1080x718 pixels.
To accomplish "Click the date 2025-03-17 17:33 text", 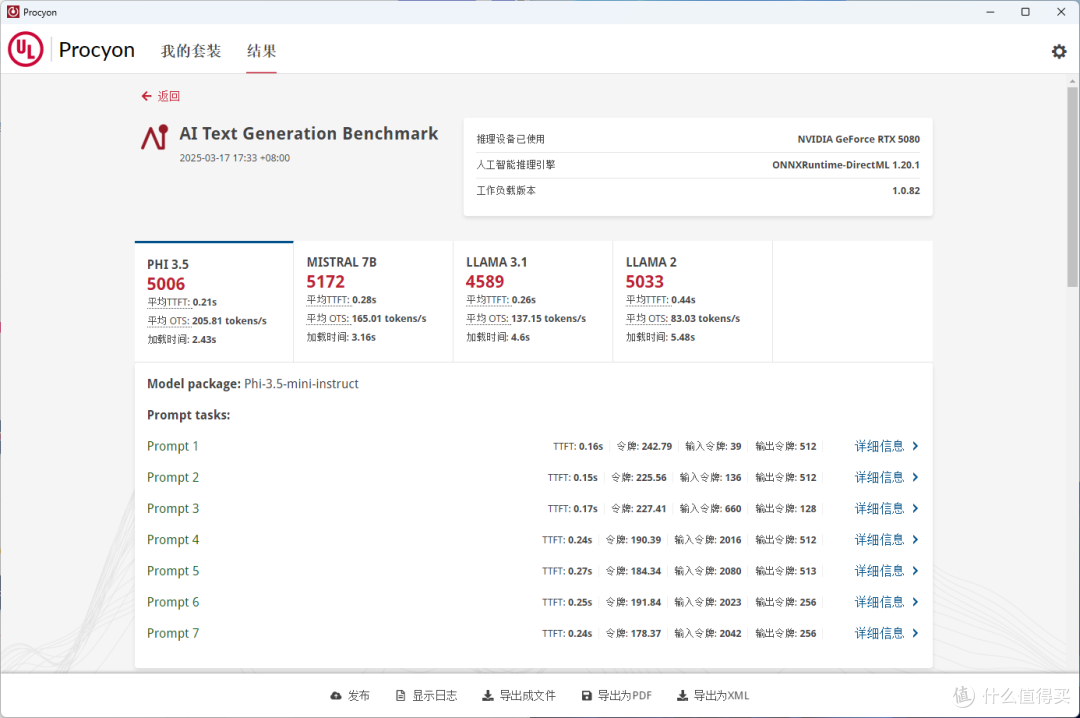I will click(x=234, y=158).
